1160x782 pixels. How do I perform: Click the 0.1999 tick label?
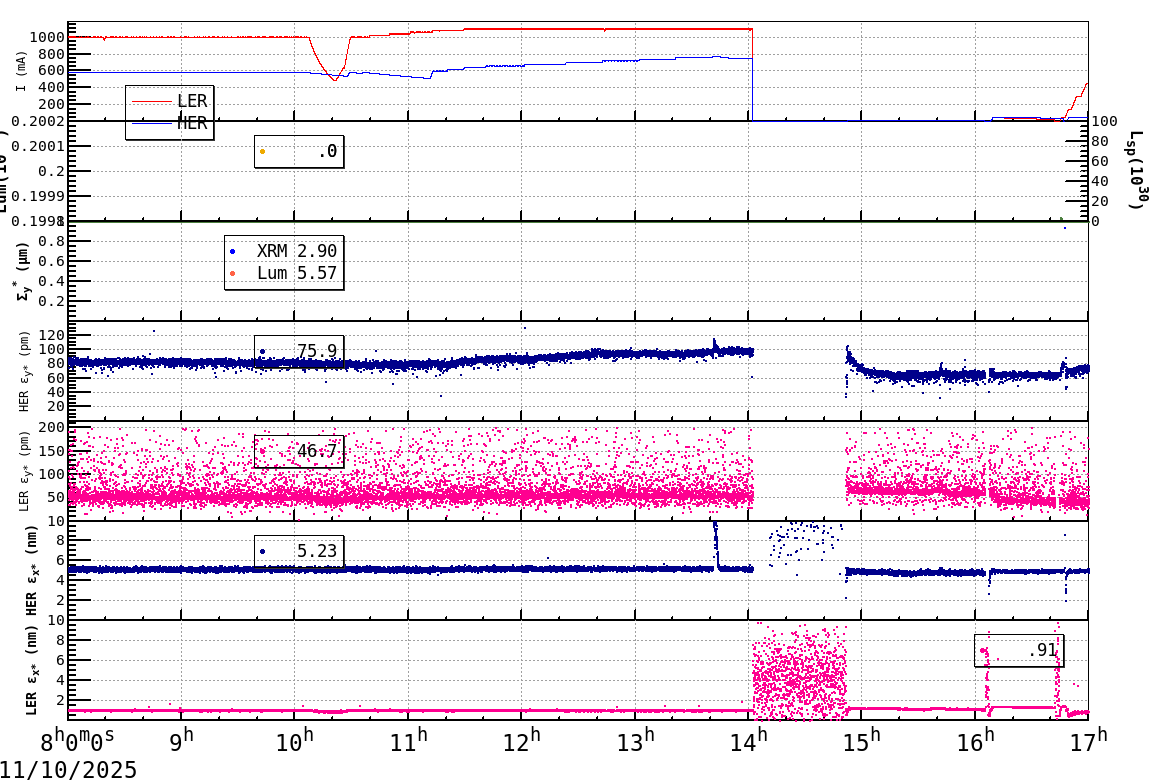click(37, 196)
